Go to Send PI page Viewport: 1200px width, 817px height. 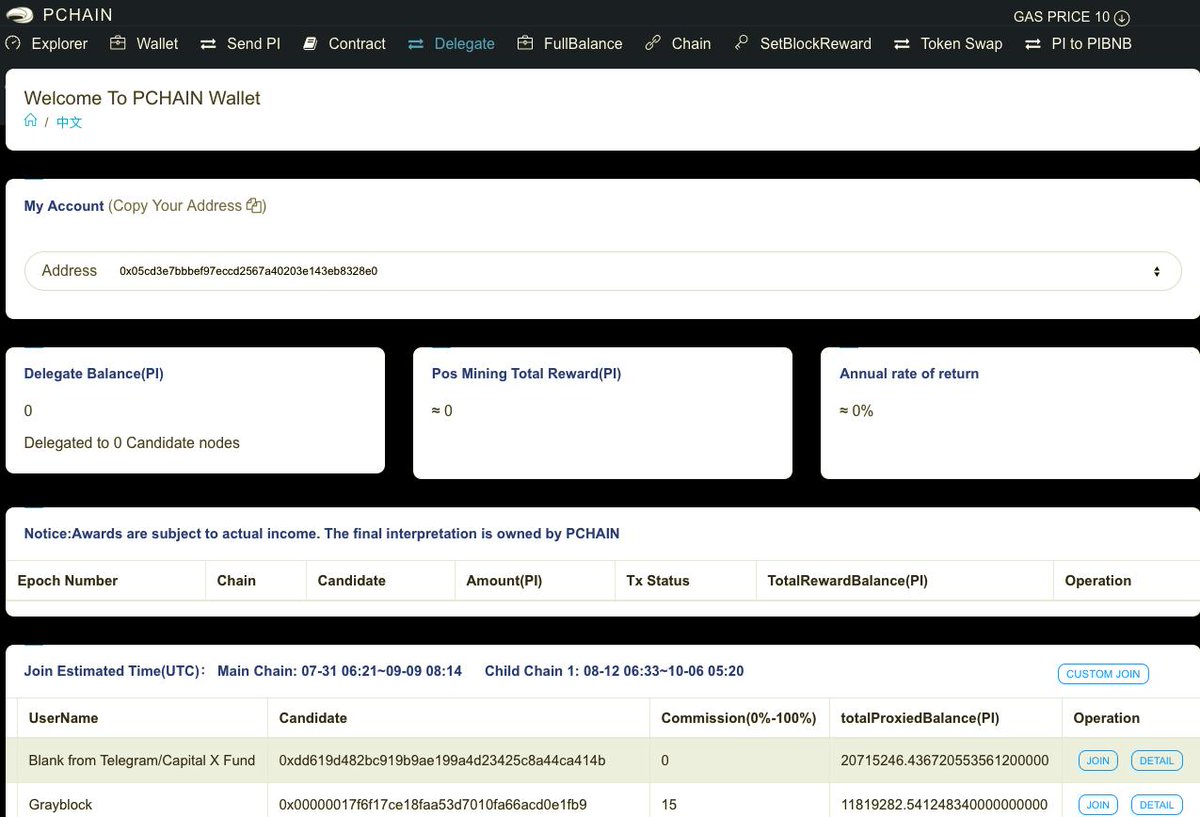(x=253, y=44)
